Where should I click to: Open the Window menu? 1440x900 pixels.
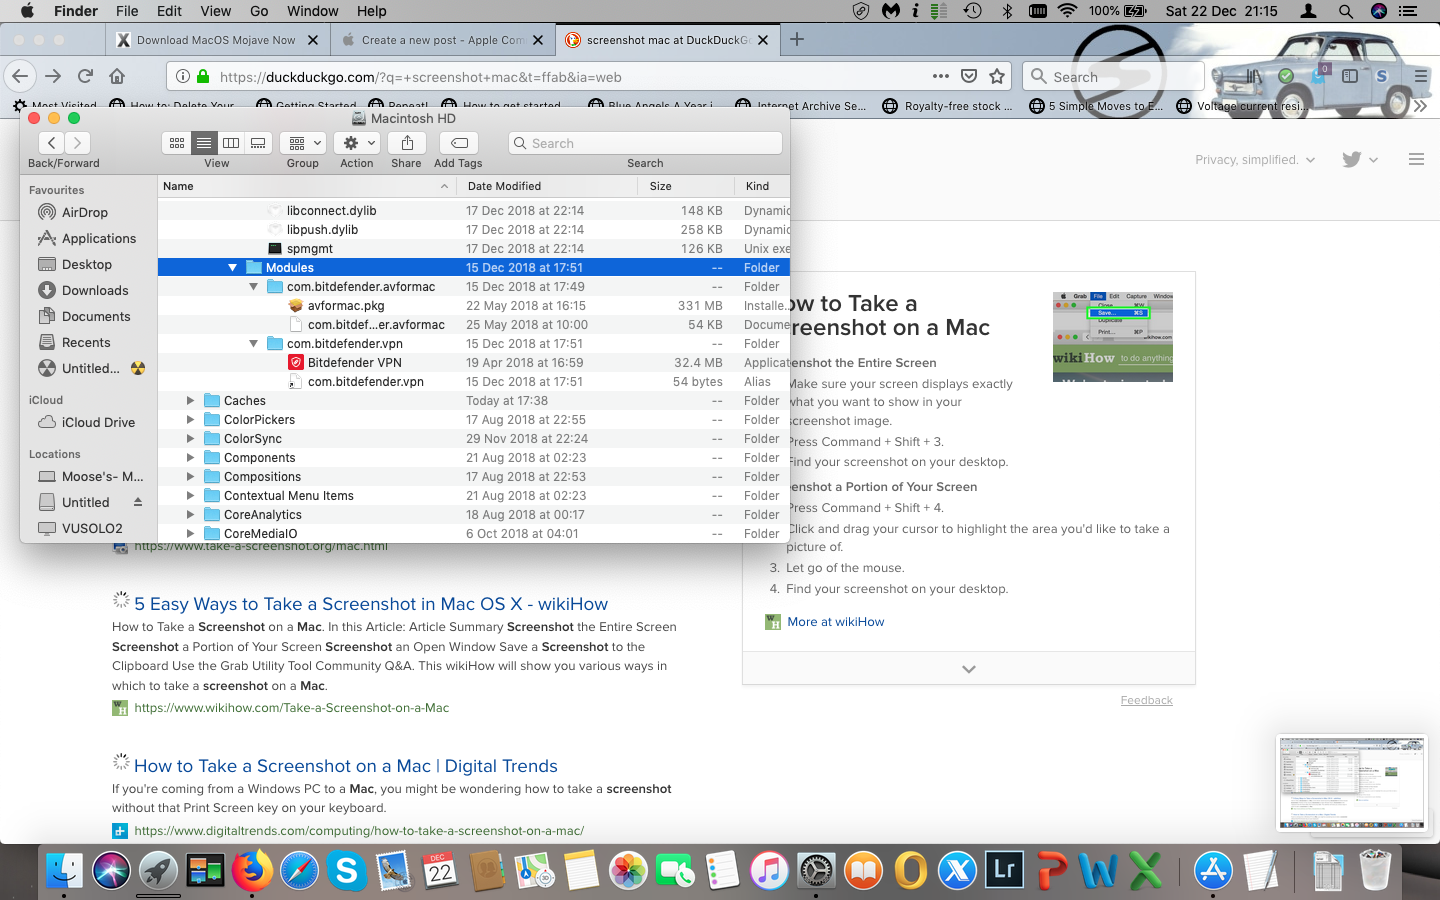[x=312, y=11]
